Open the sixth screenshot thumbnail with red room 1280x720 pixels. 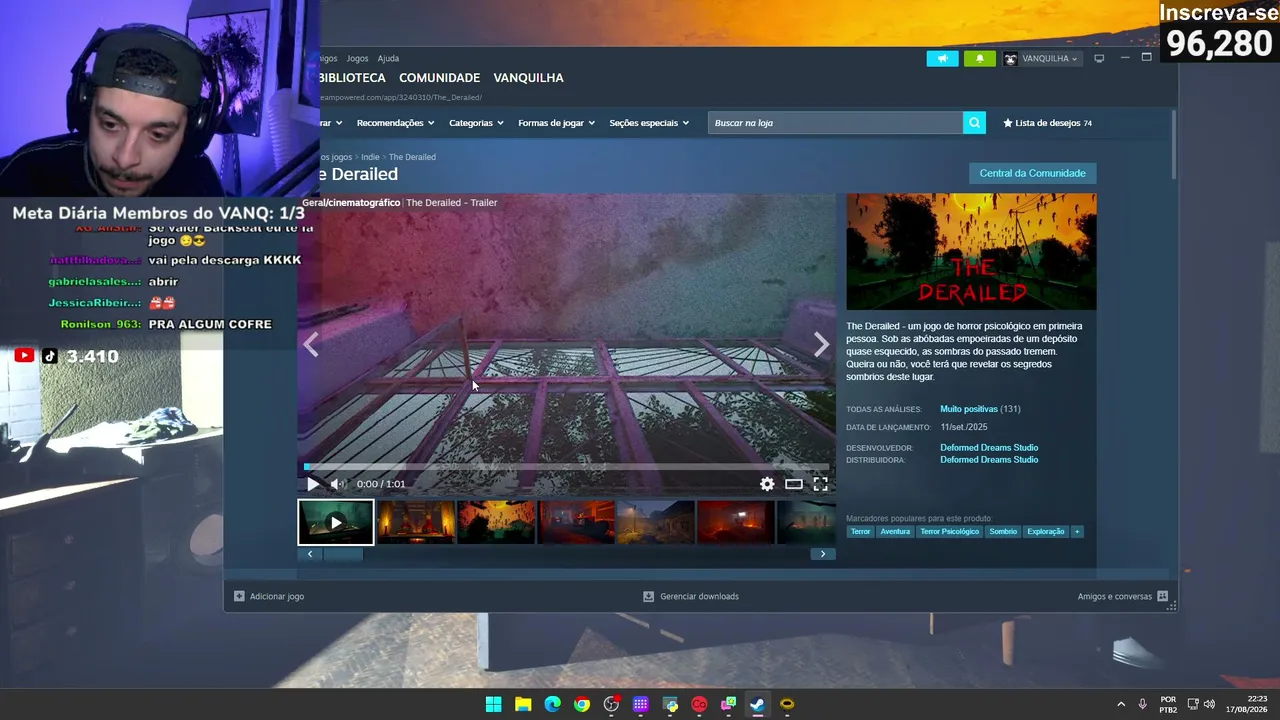tap(736, 522)
